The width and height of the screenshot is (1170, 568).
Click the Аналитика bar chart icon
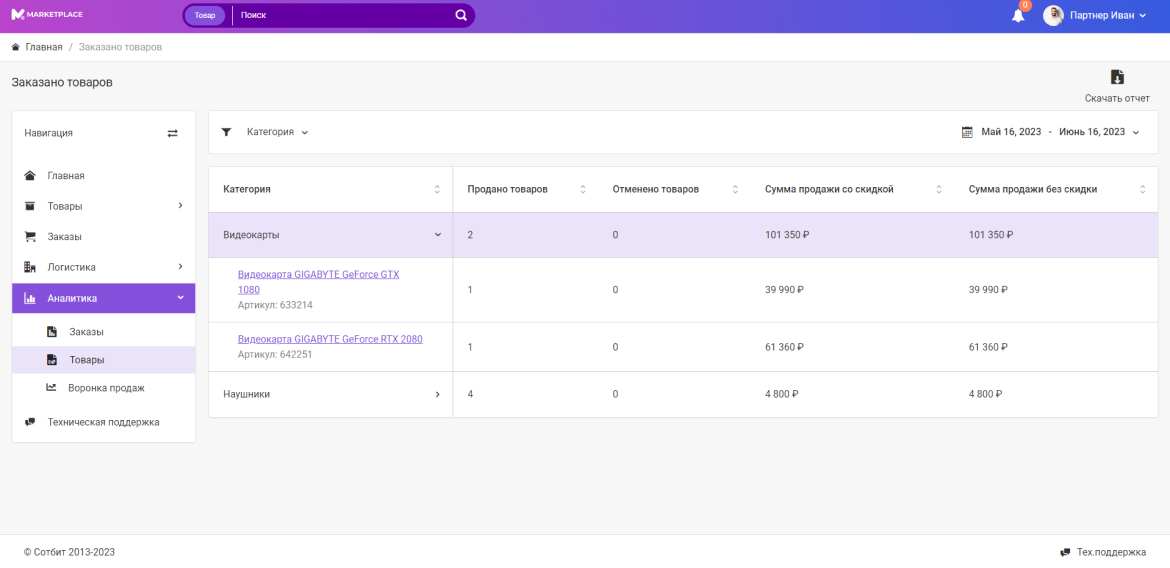point(30,299)
